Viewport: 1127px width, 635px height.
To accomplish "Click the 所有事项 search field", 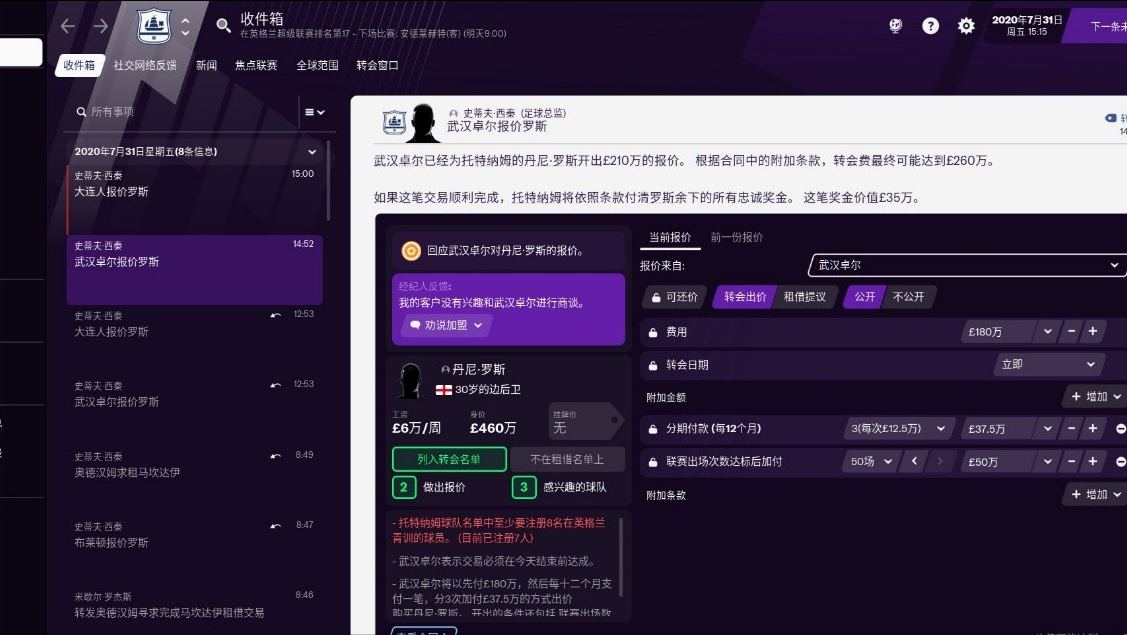I will click(x=185, y=112).
